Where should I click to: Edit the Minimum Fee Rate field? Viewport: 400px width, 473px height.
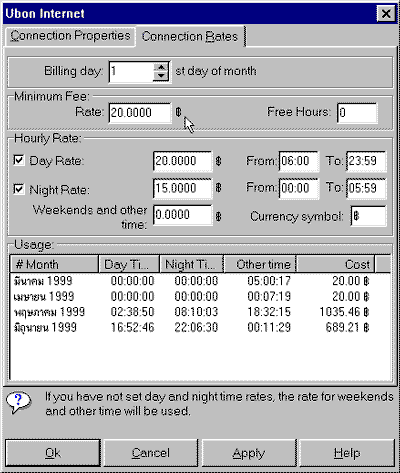pyautogui.click(x=140, y=113)
